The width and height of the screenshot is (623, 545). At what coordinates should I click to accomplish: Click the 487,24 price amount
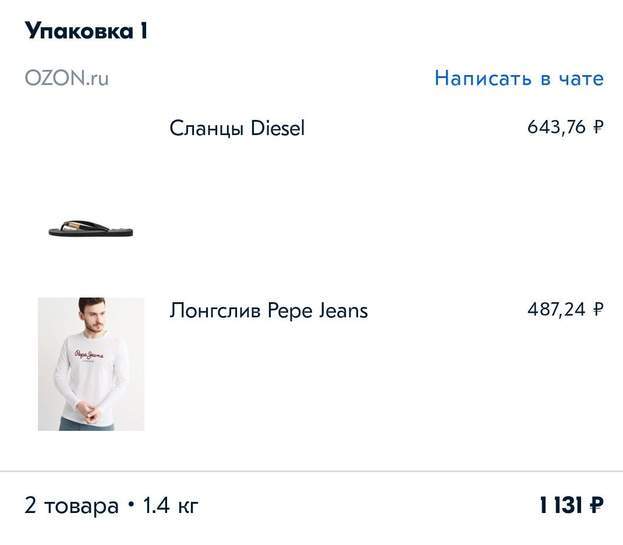coord(556,309)
